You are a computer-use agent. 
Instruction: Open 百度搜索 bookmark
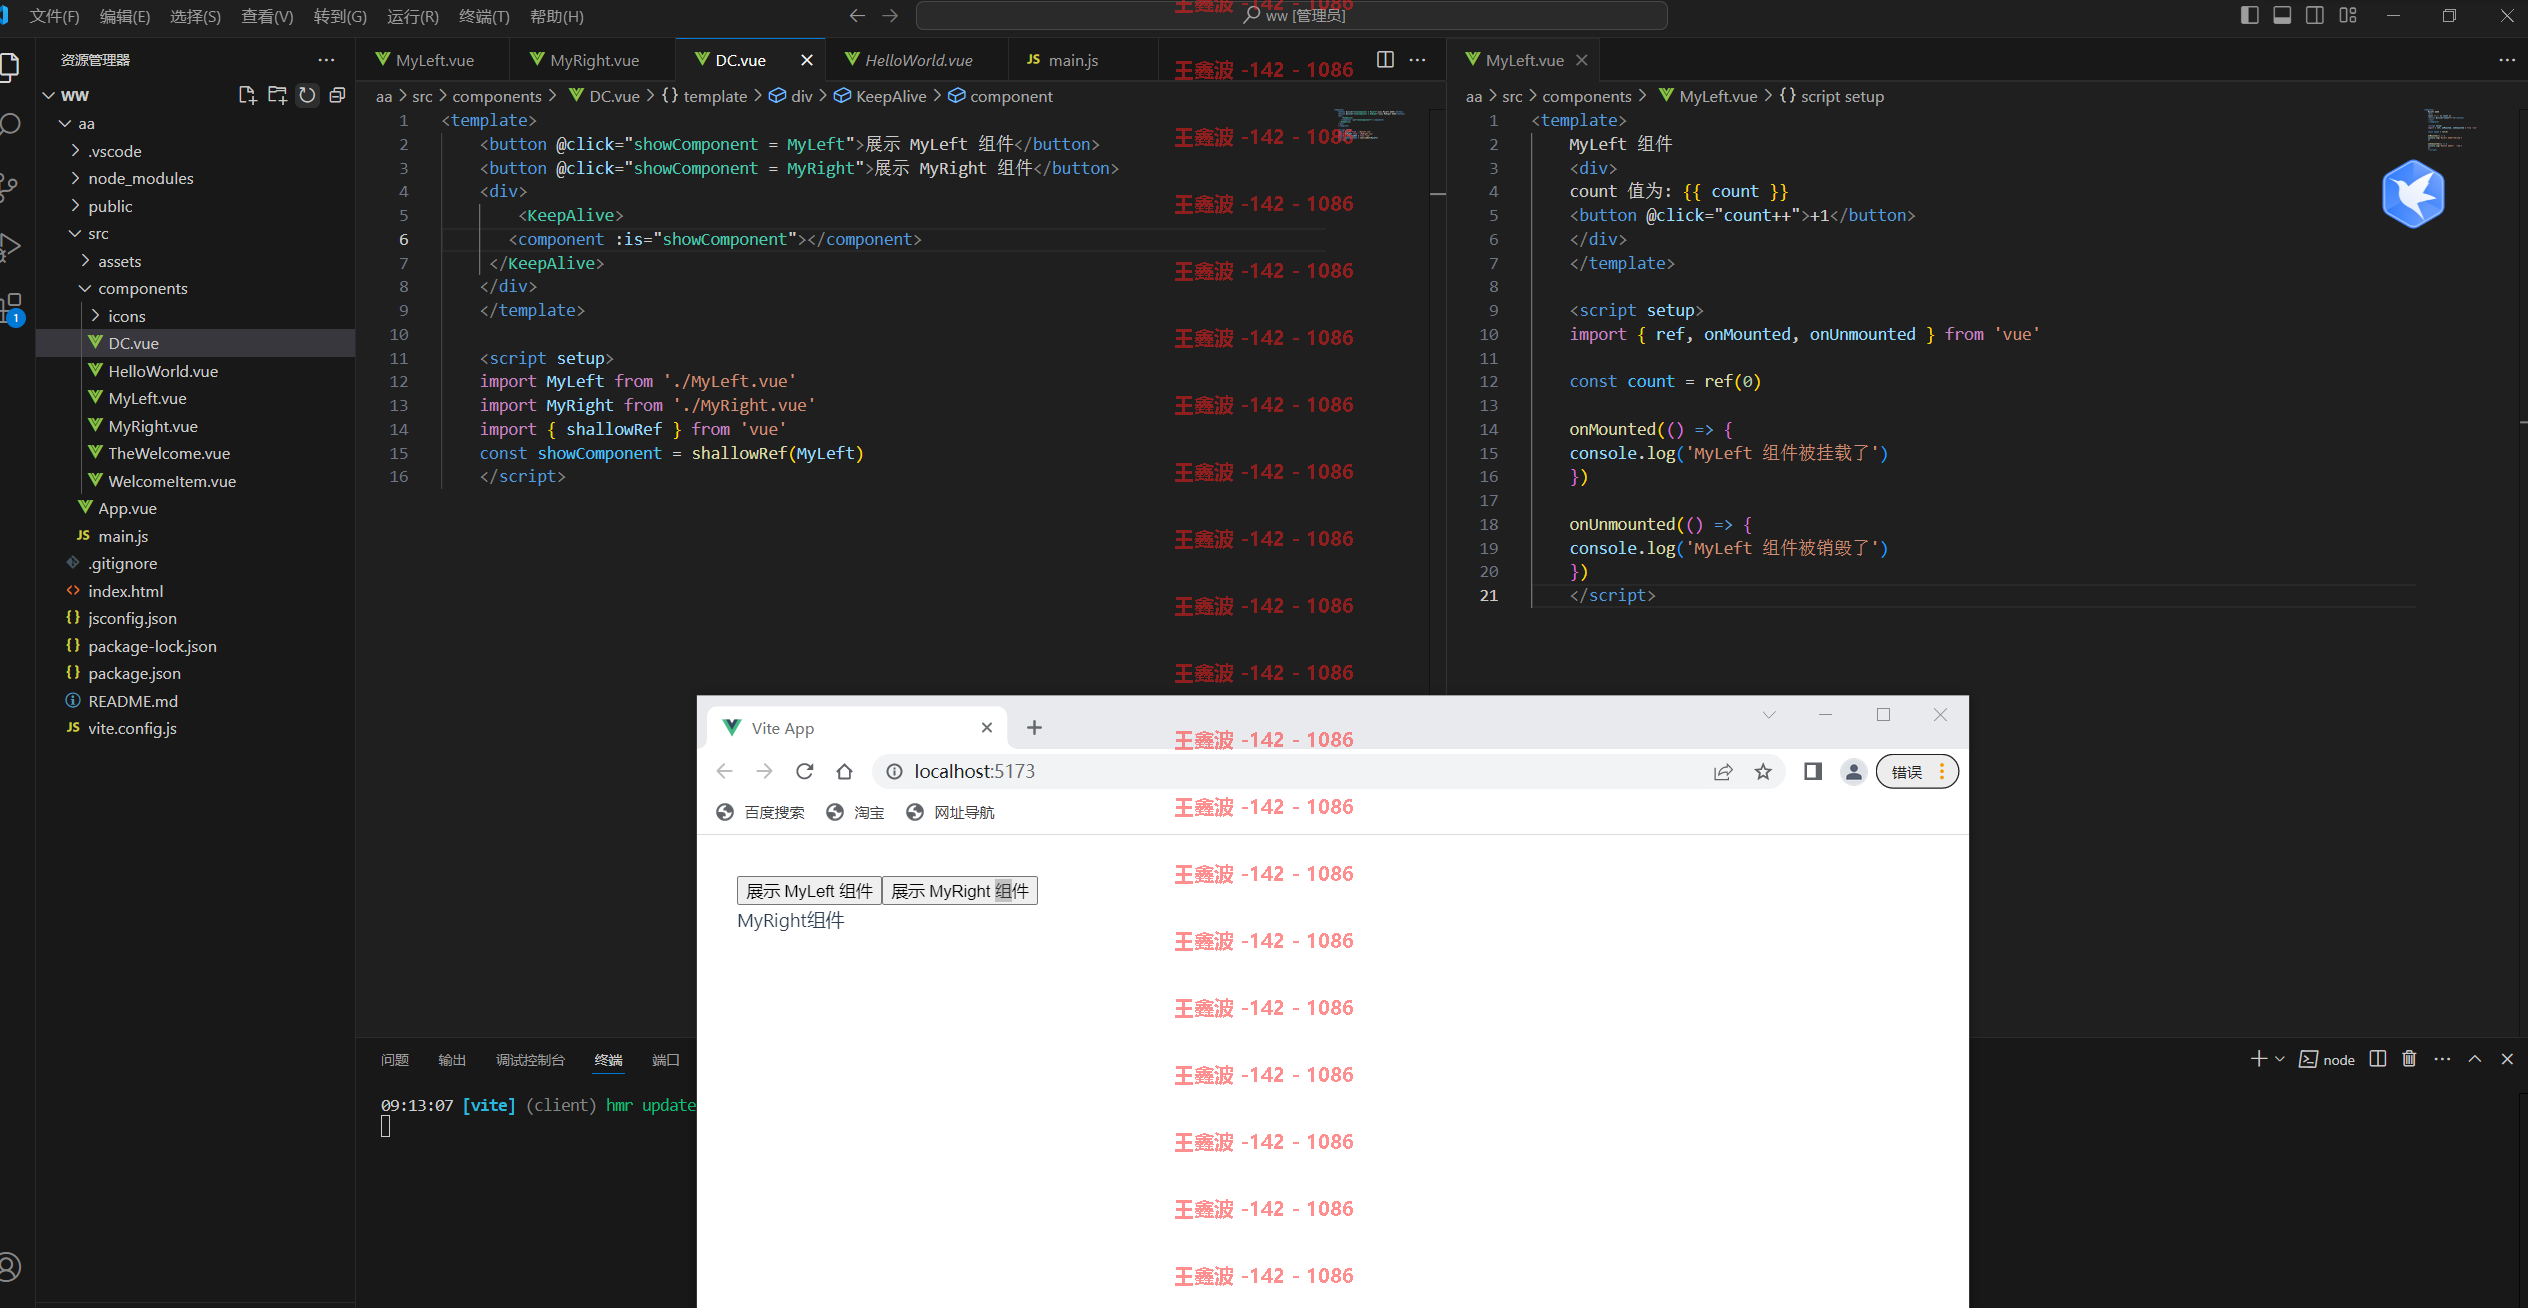click(x=761, y=812)
